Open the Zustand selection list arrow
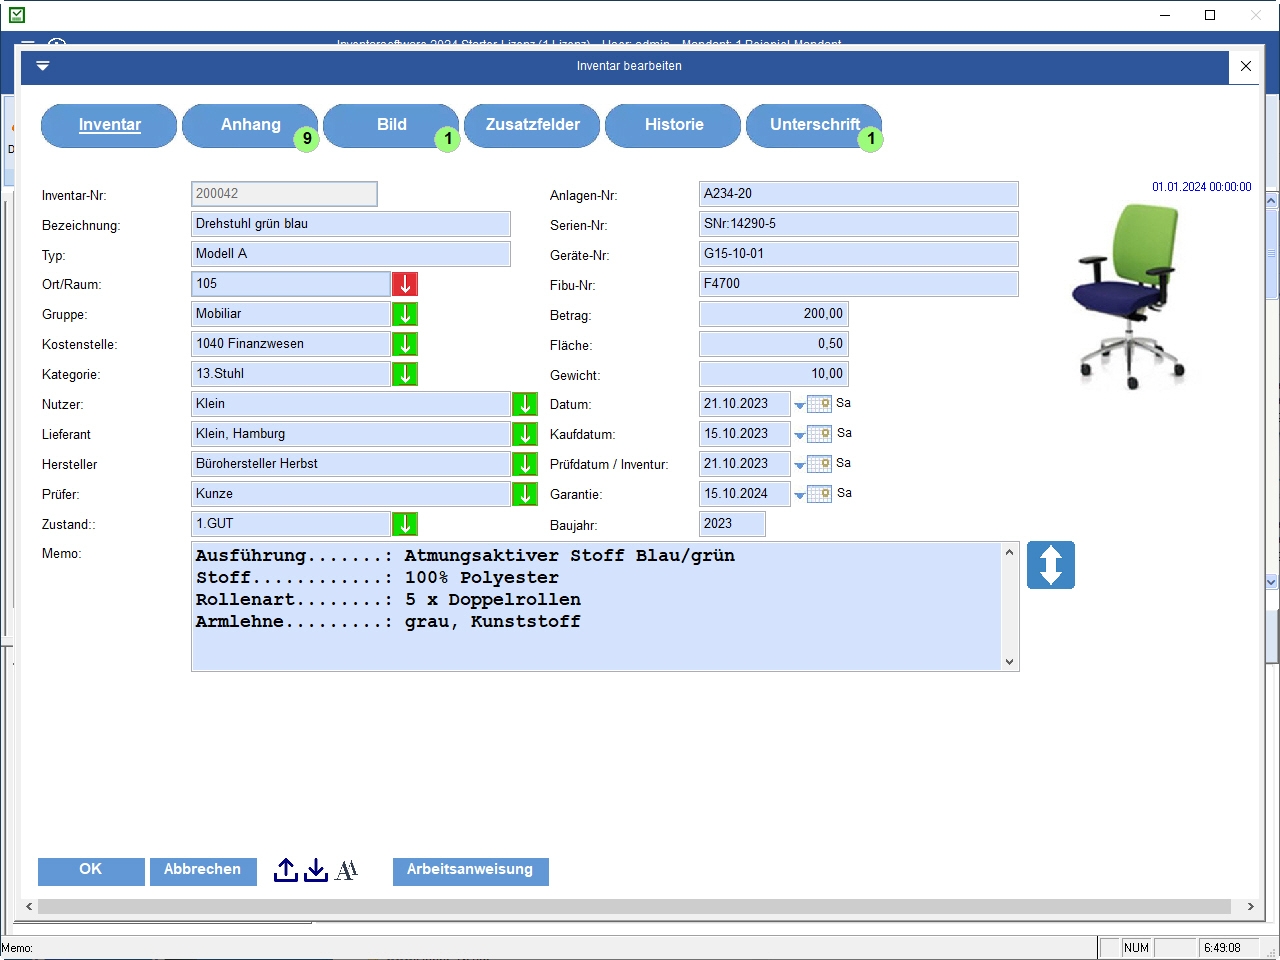 405,524
